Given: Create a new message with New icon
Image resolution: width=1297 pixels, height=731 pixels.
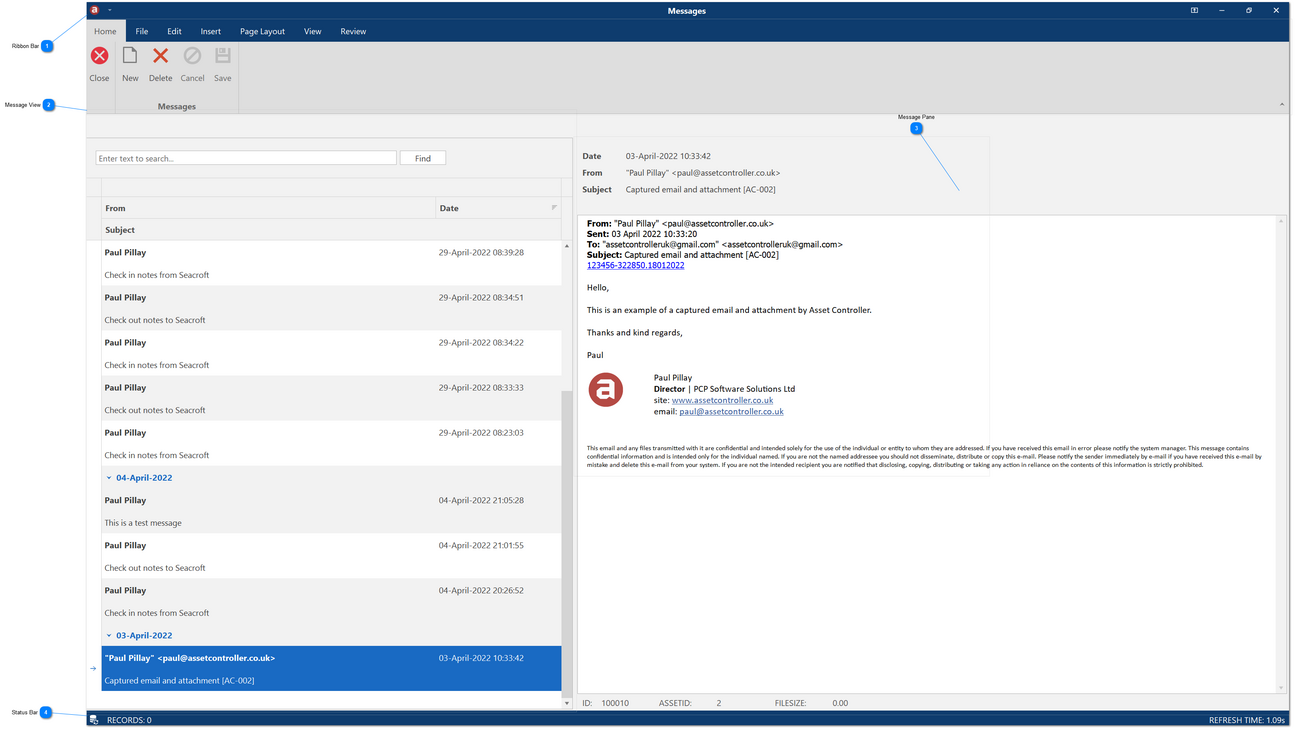Looking at the screenshot, I should [130, 56].
